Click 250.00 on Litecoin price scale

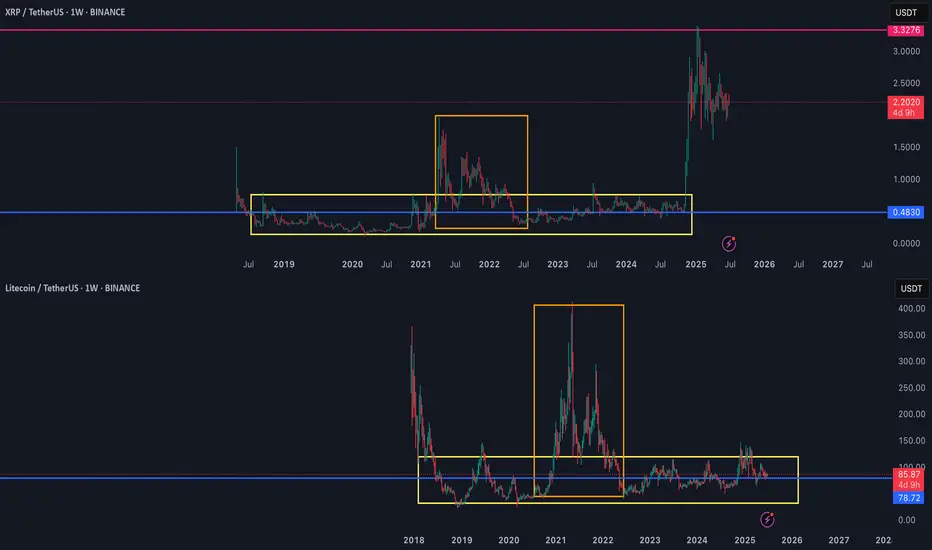click(911, 388)
